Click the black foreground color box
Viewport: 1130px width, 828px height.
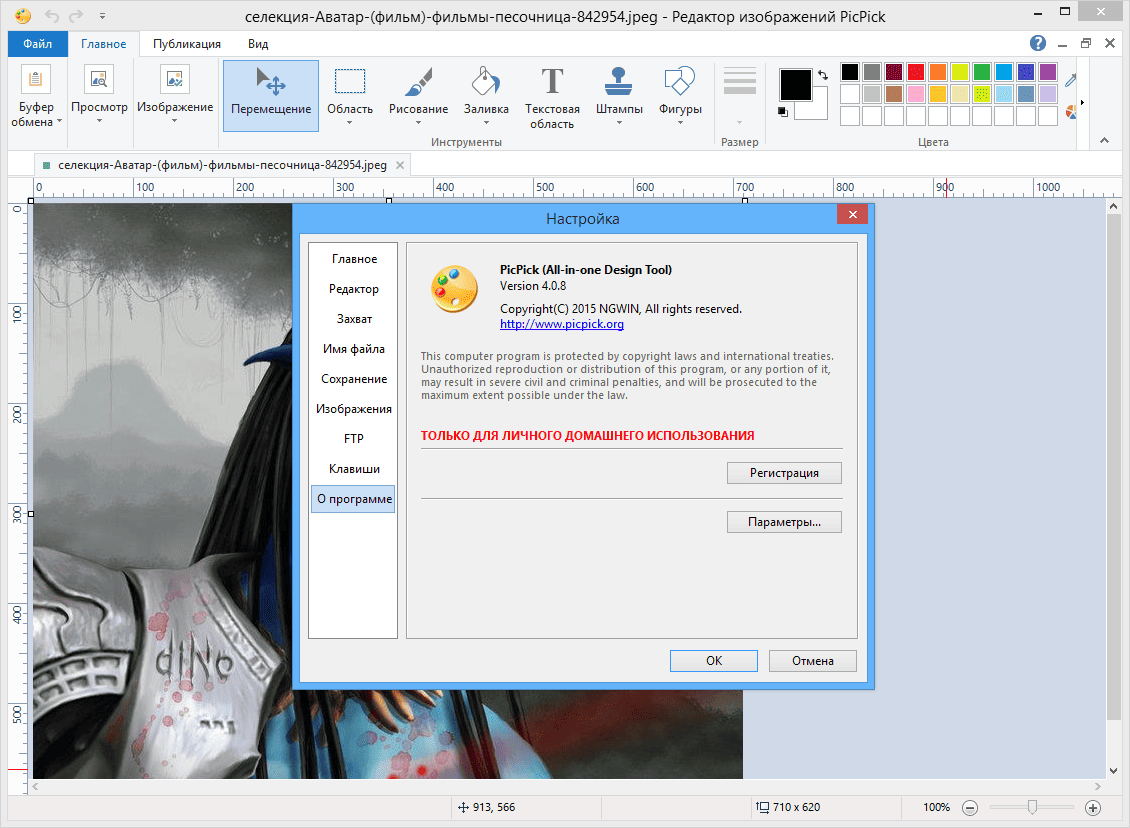[x=796, y=85]
